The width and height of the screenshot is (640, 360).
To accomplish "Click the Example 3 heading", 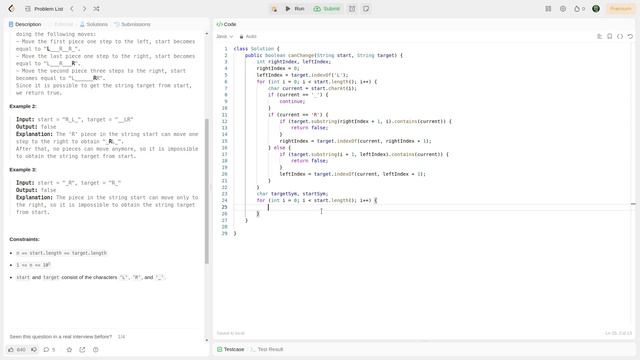I will [23, 169].
